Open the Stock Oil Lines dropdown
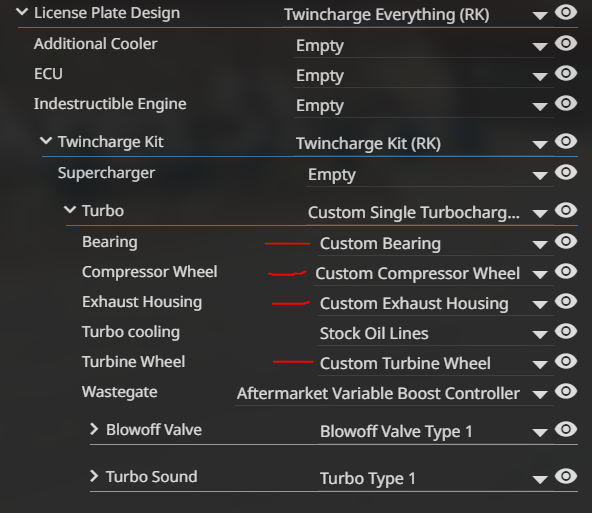This screenshot has height=513, width=592. point(436,334)
